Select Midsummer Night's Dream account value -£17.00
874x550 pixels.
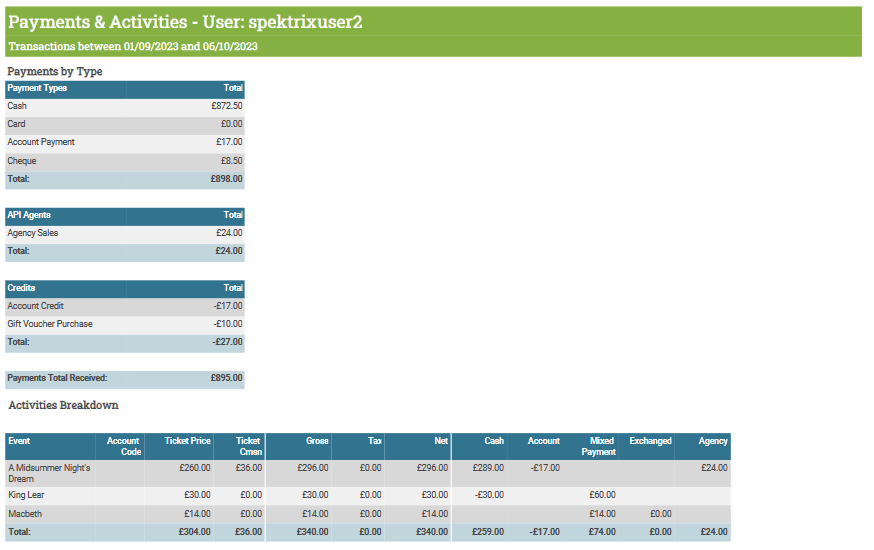545,468
